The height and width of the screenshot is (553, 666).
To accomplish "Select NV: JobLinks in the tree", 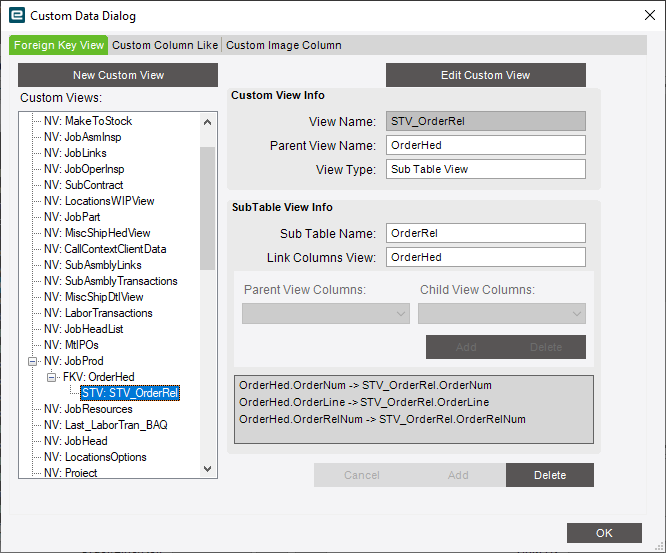I will (x=75, y=153).
